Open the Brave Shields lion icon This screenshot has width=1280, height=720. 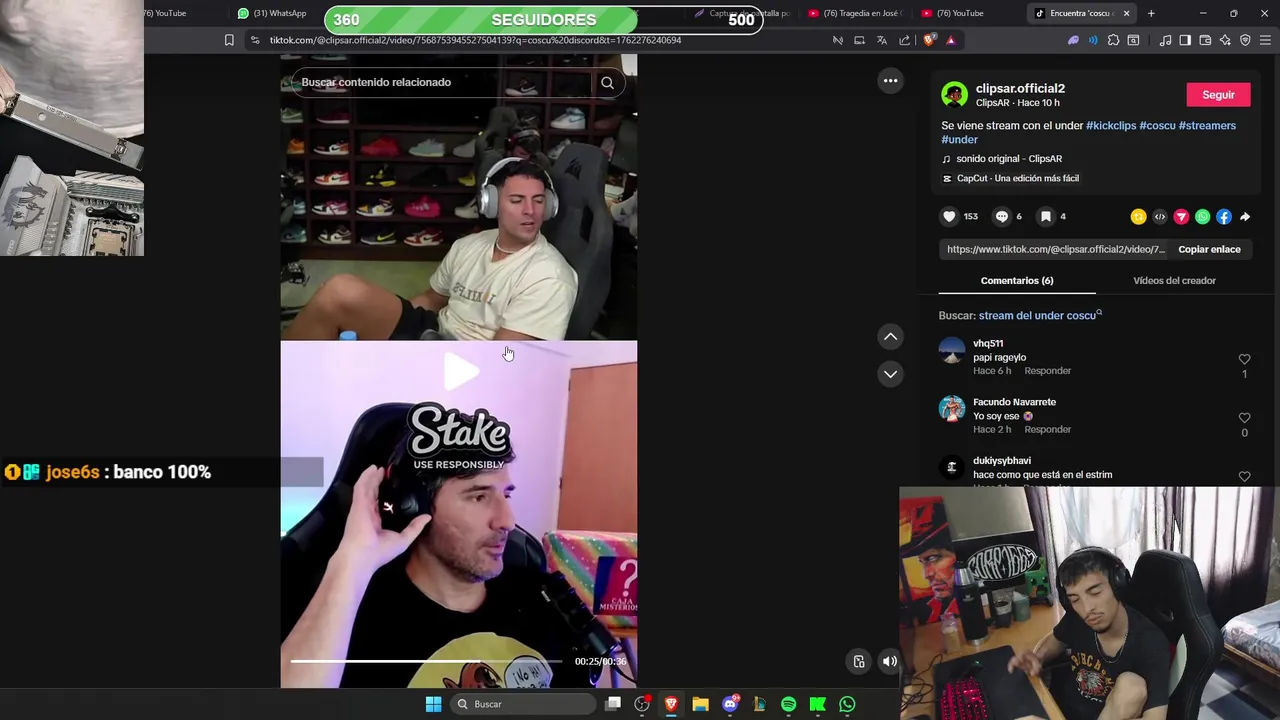929,40
